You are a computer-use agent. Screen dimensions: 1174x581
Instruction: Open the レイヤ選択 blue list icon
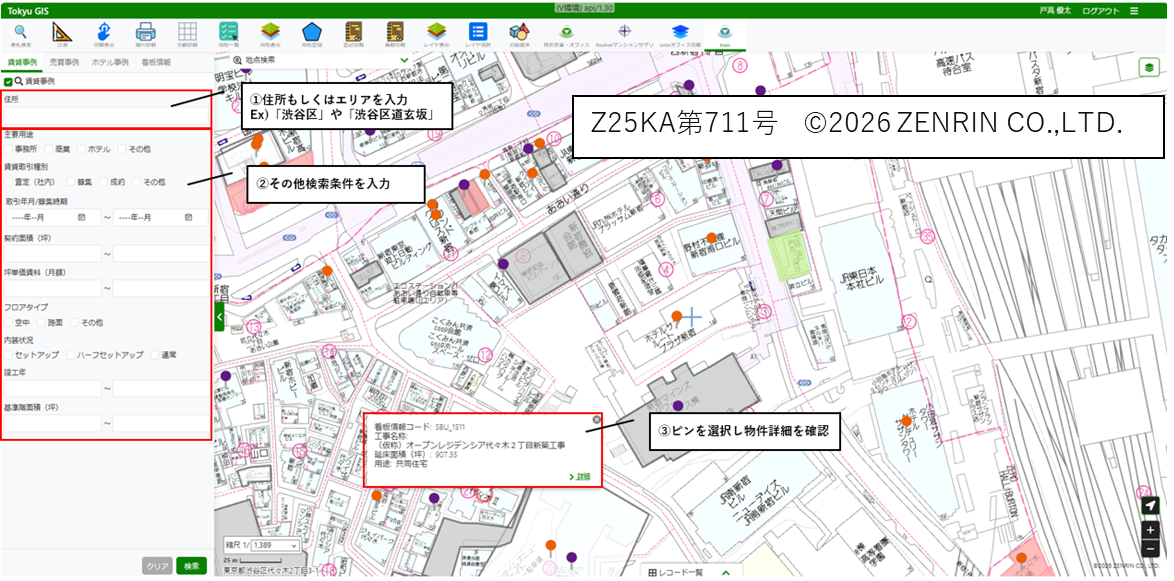[x=478, y=35]
